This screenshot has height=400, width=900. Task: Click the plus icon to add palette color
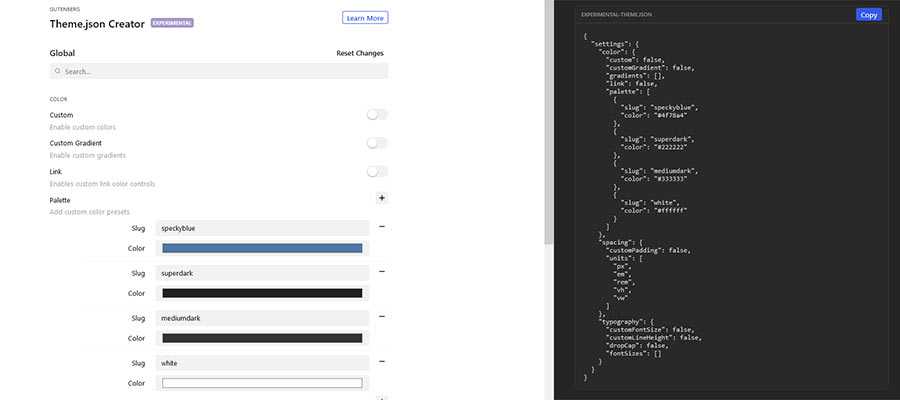point(381,198)
